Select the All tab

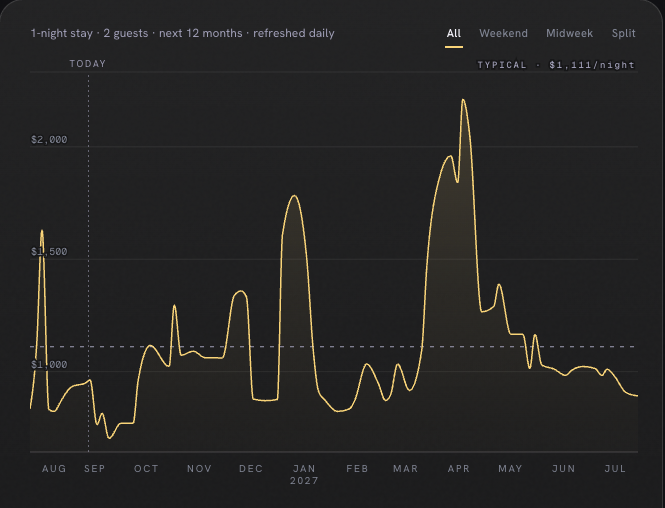[453, 33]
